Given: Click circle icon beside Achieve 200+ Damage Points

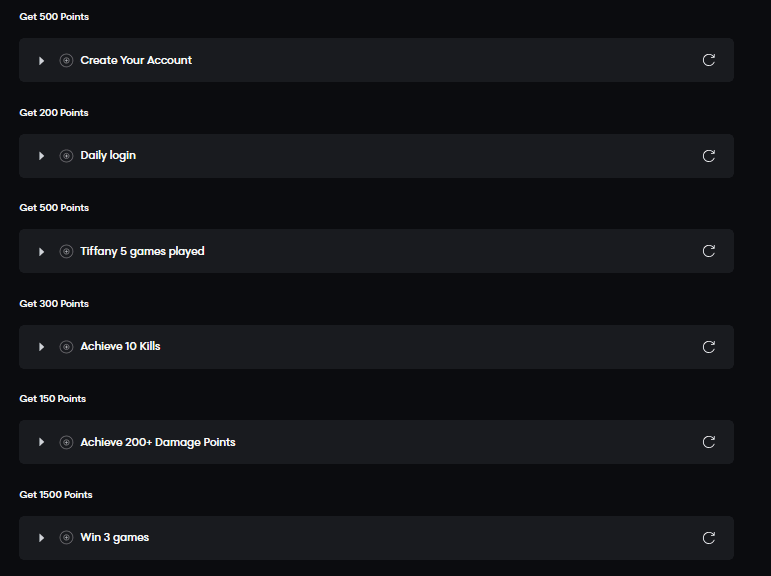Looking at the screenshot, I should coord(66,442).
